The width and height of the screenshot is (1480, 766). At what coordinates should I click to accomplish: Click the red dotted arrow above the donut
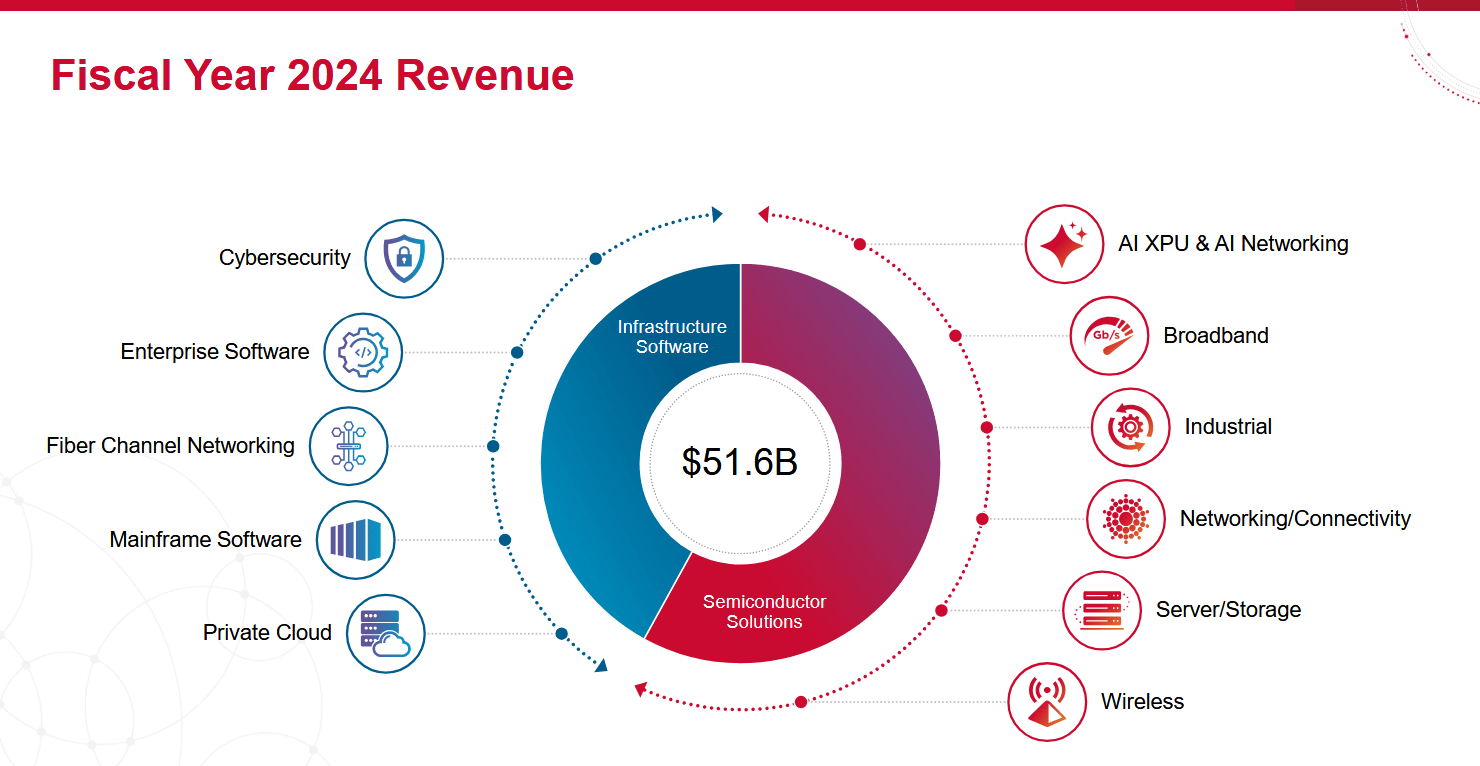764,212
